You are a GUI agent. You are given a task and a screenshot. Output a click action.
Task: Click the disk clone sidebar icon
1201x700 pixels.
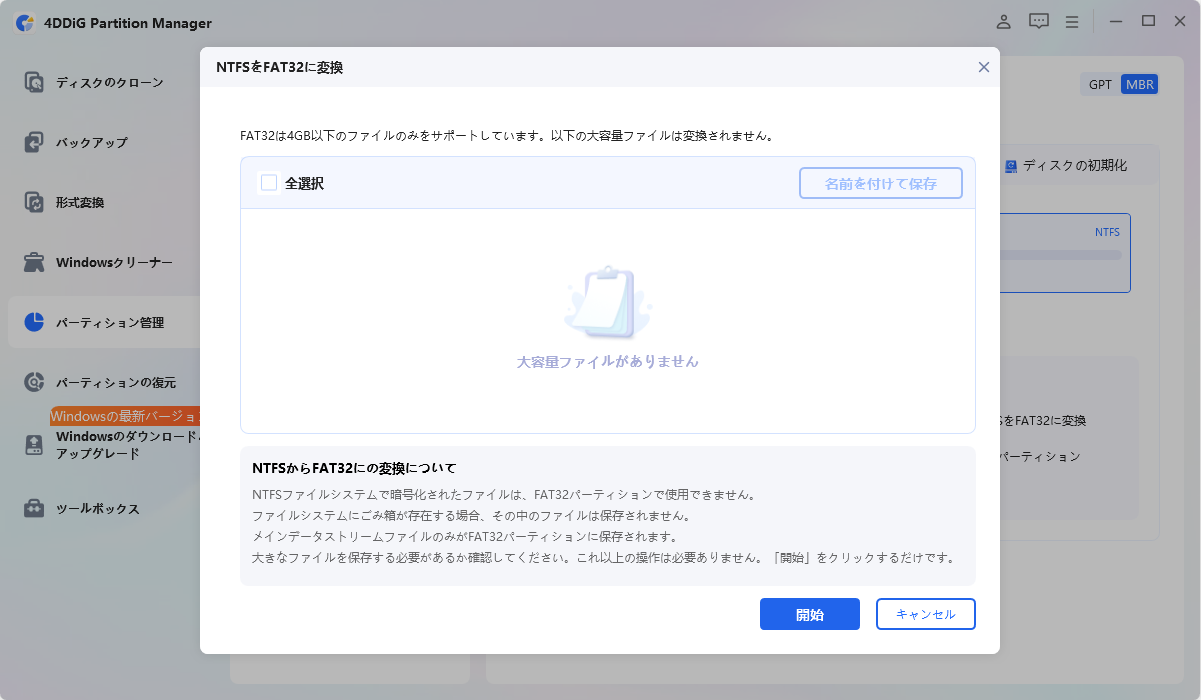point(34,82)
